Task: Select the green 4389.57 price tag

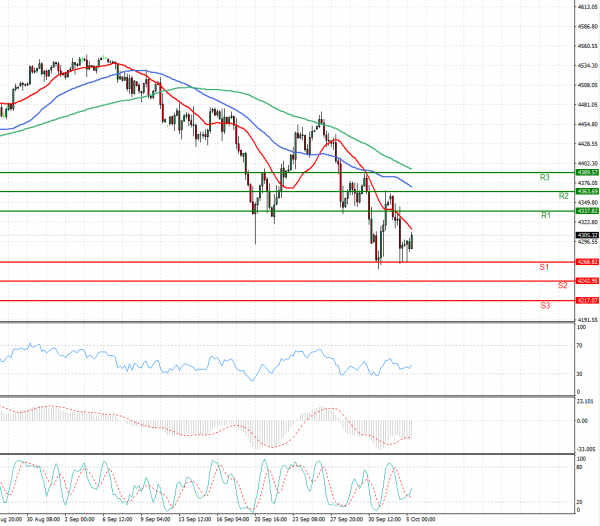Action: [x=587, y=173]
